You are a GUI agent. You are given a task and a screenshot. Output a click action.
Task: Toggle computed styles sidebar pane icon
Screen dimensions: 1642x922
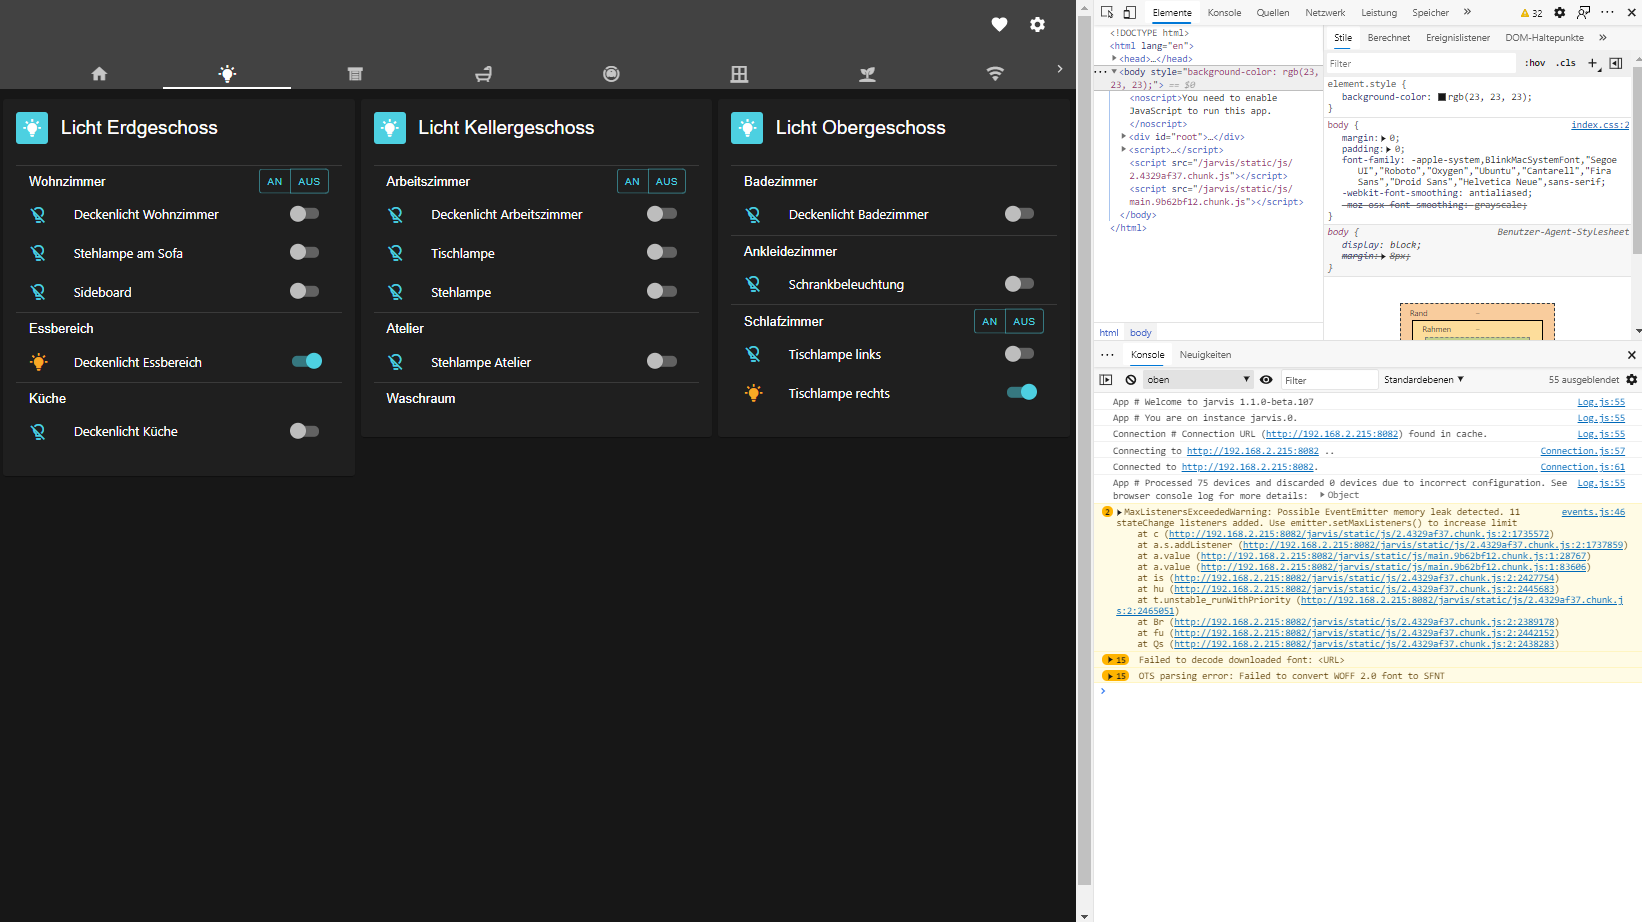coord(1616,63)
